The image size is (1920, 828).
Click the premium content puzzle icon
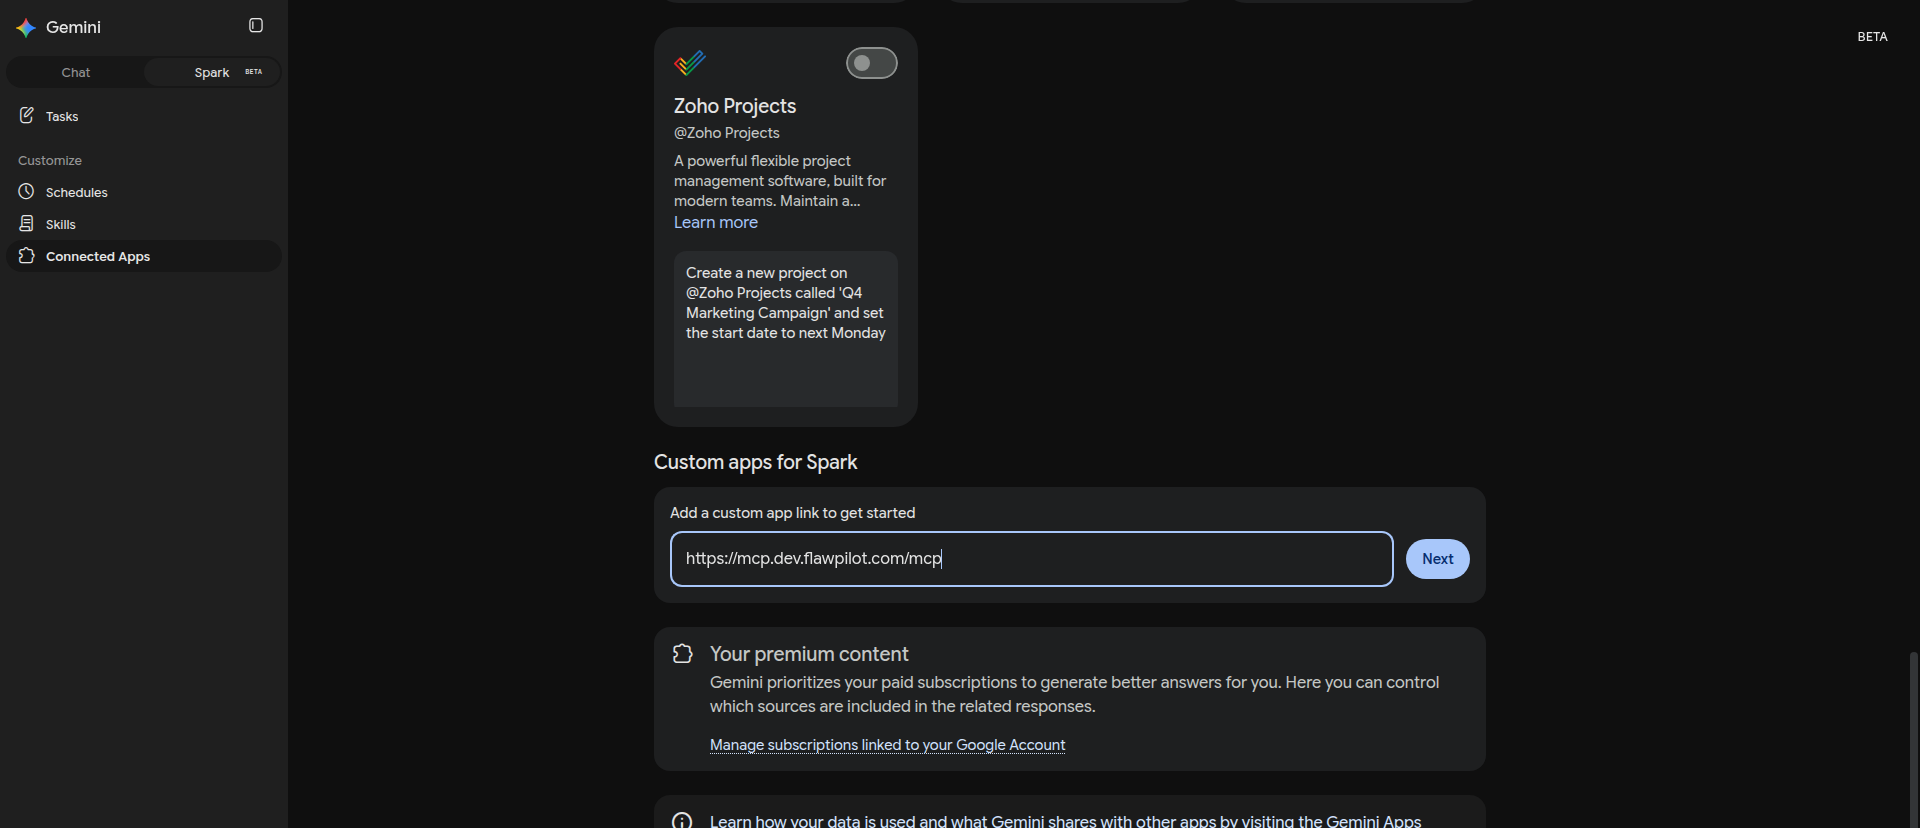(683, 654)
